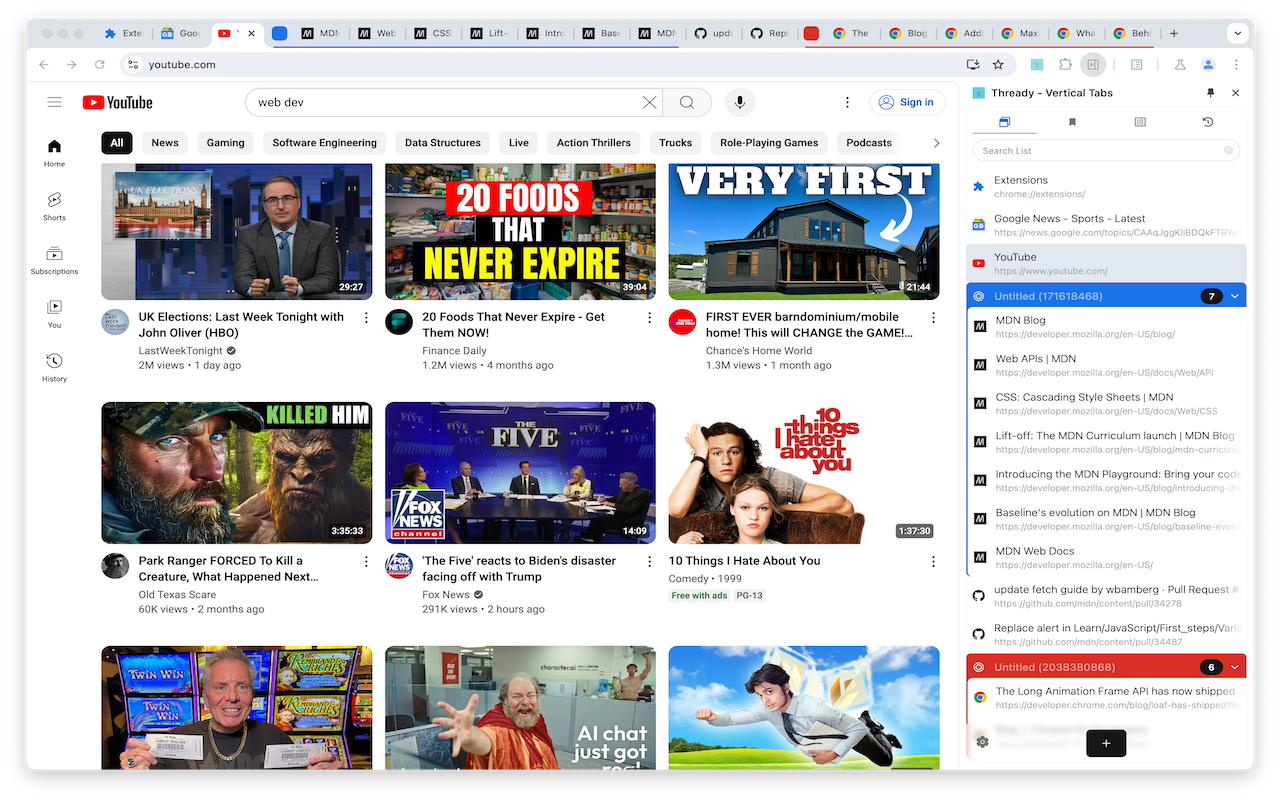This screenshot has height=800, width=1280.
Task: Open YouTube settings three-dot menu
Action: tap(847, 102)
